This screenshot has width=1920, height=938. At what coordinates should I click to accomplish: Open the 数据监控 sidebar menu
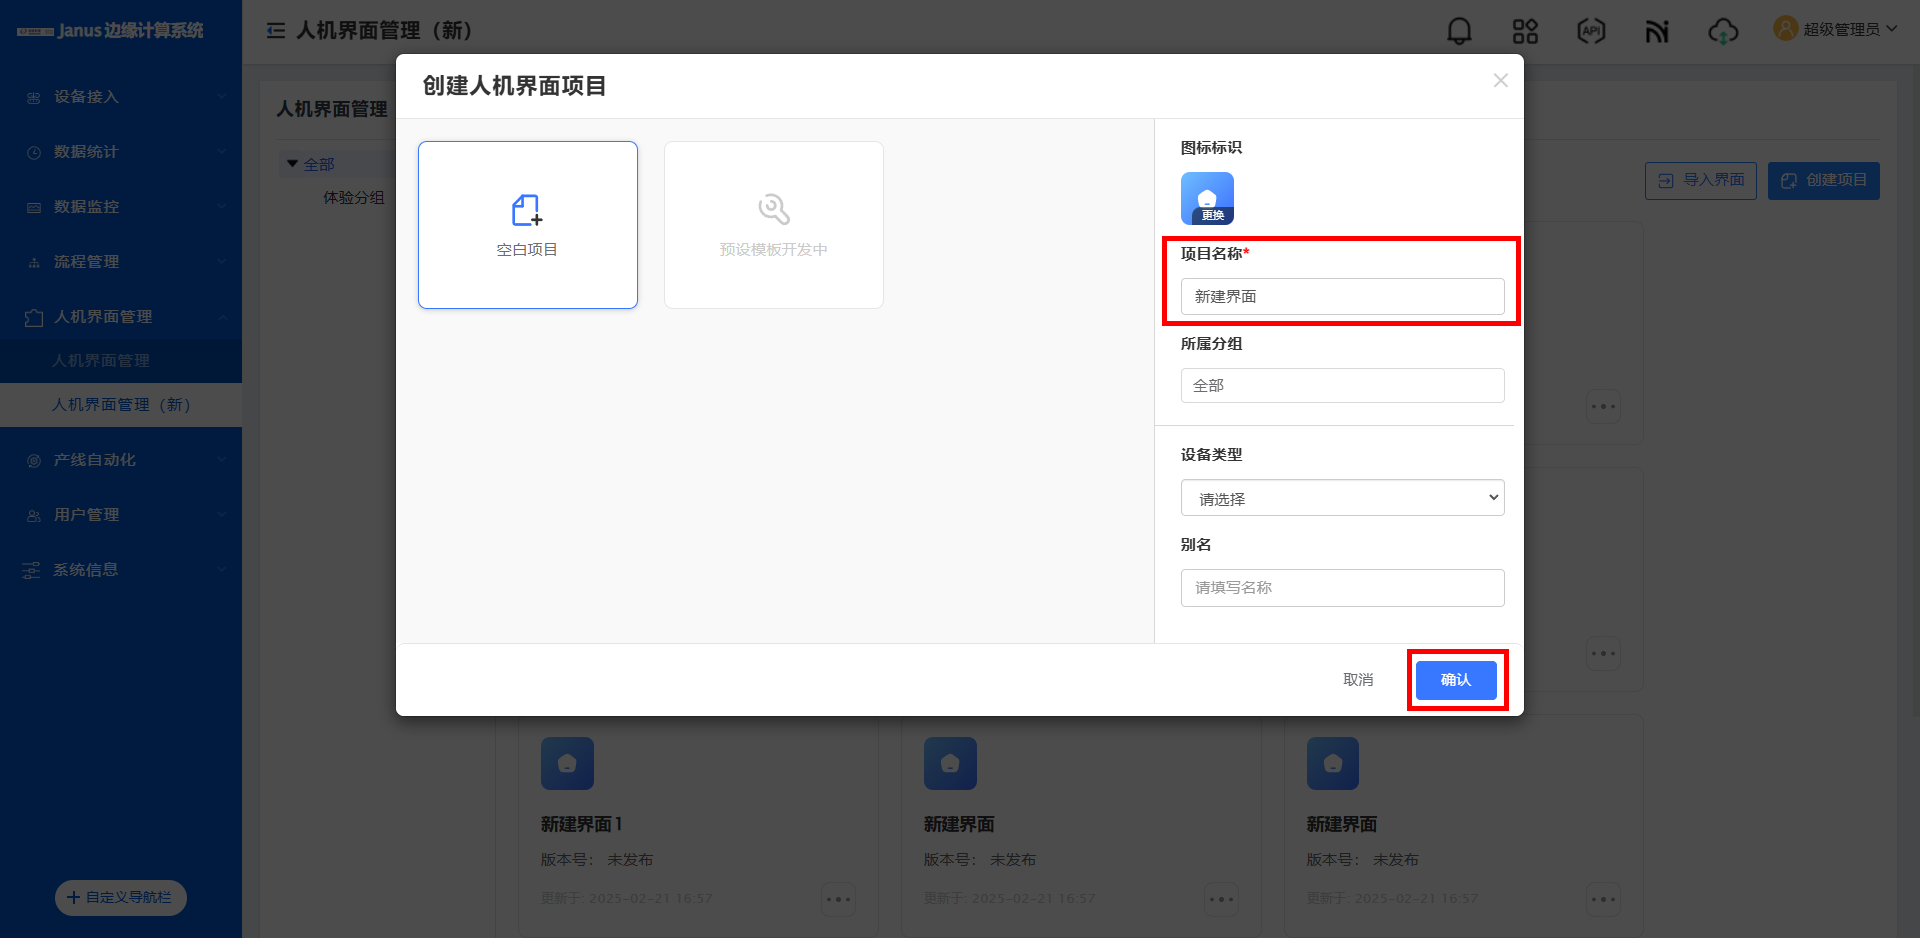[x=121, y=207]
